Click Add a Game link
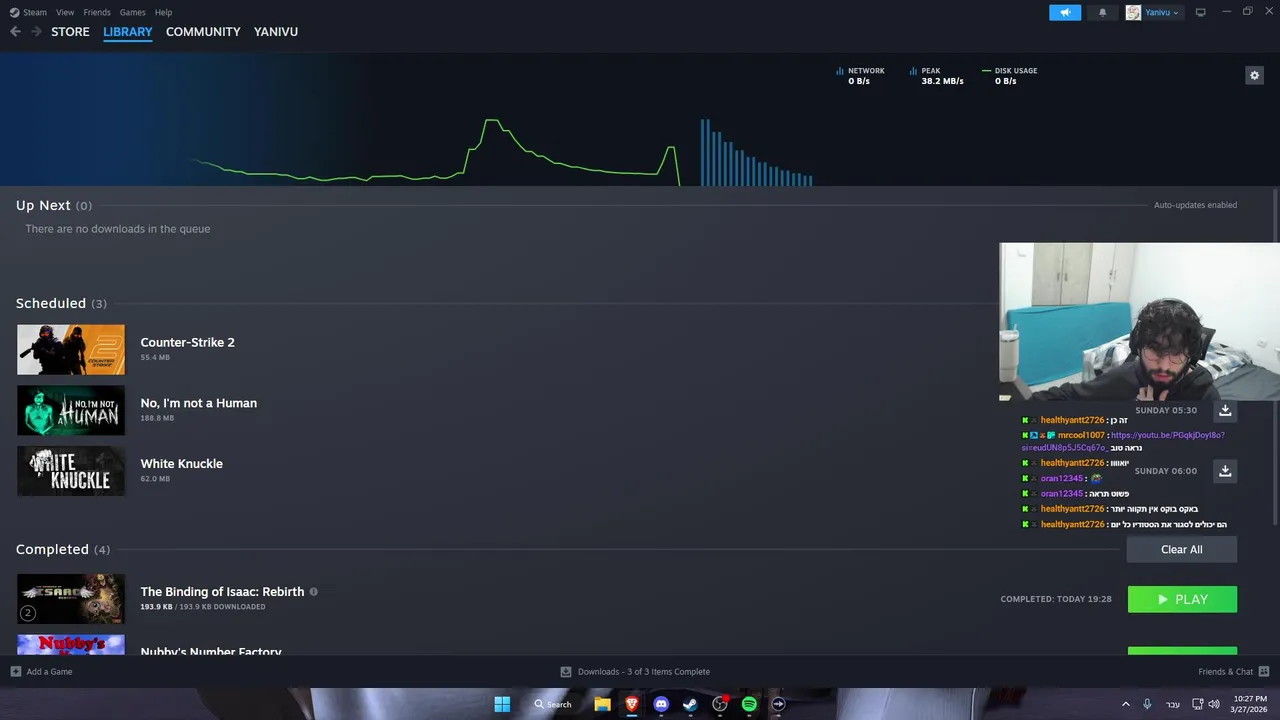This screenshot has height=720, width=1280. (x=49, y=671)
